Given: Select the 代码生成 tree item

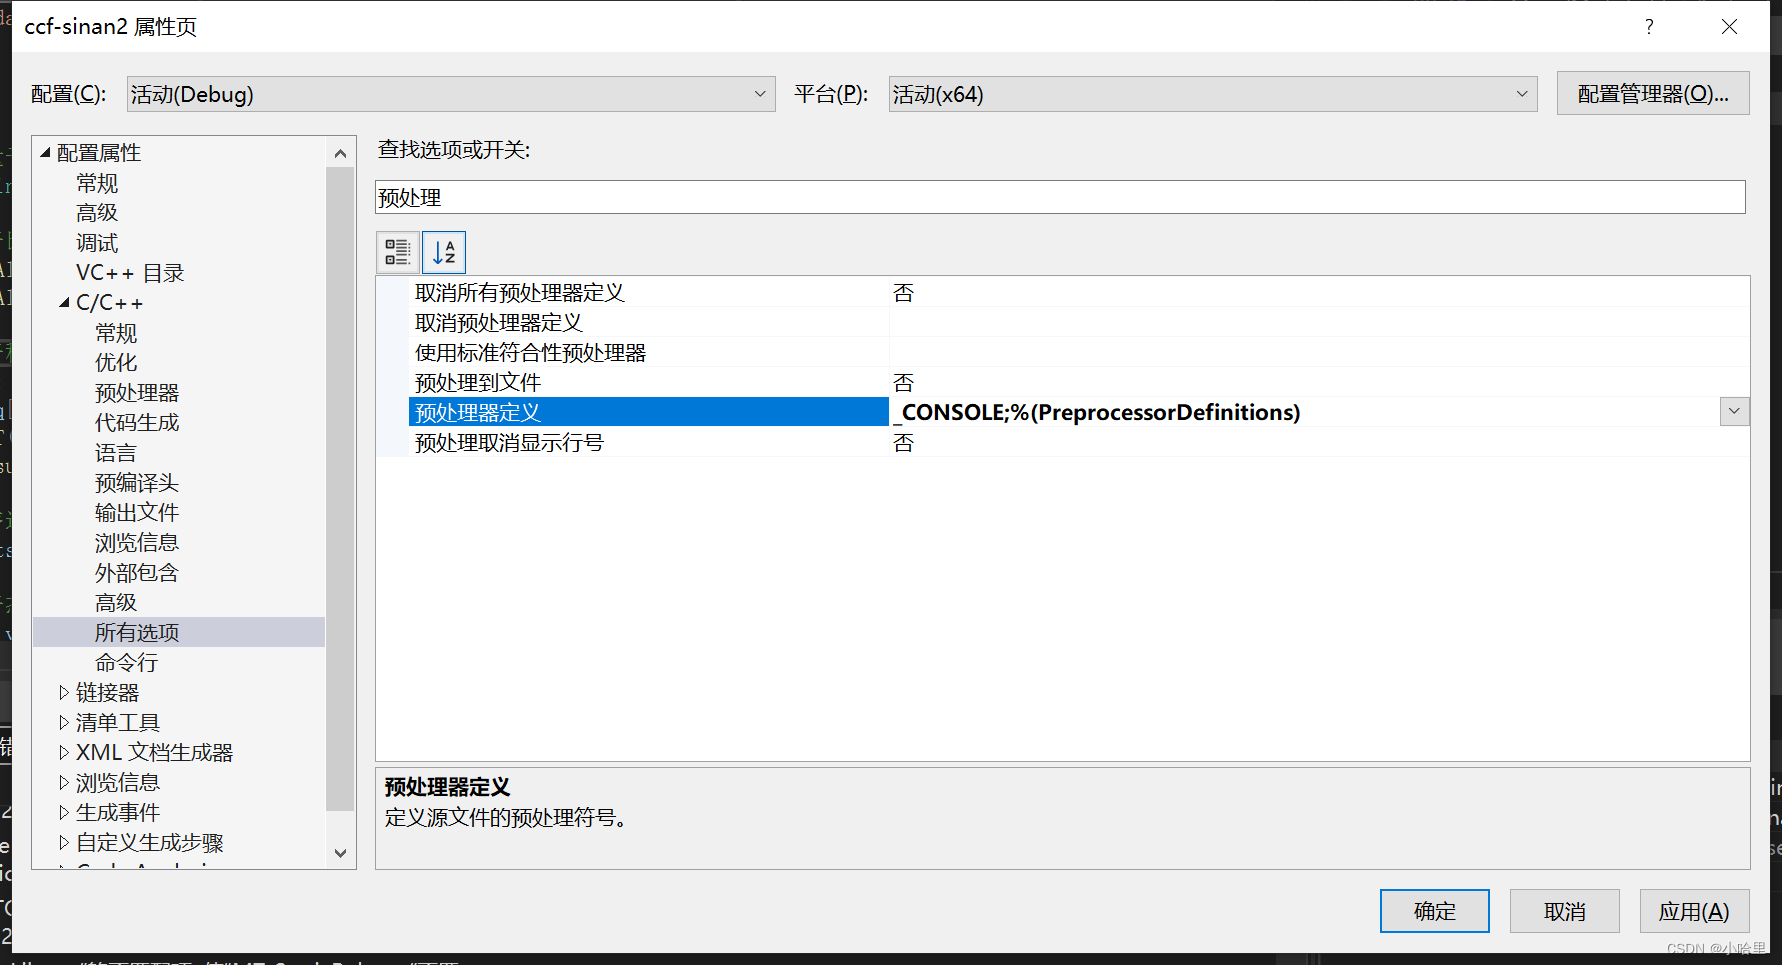Looking at the screenshot, I should (137, 423).
